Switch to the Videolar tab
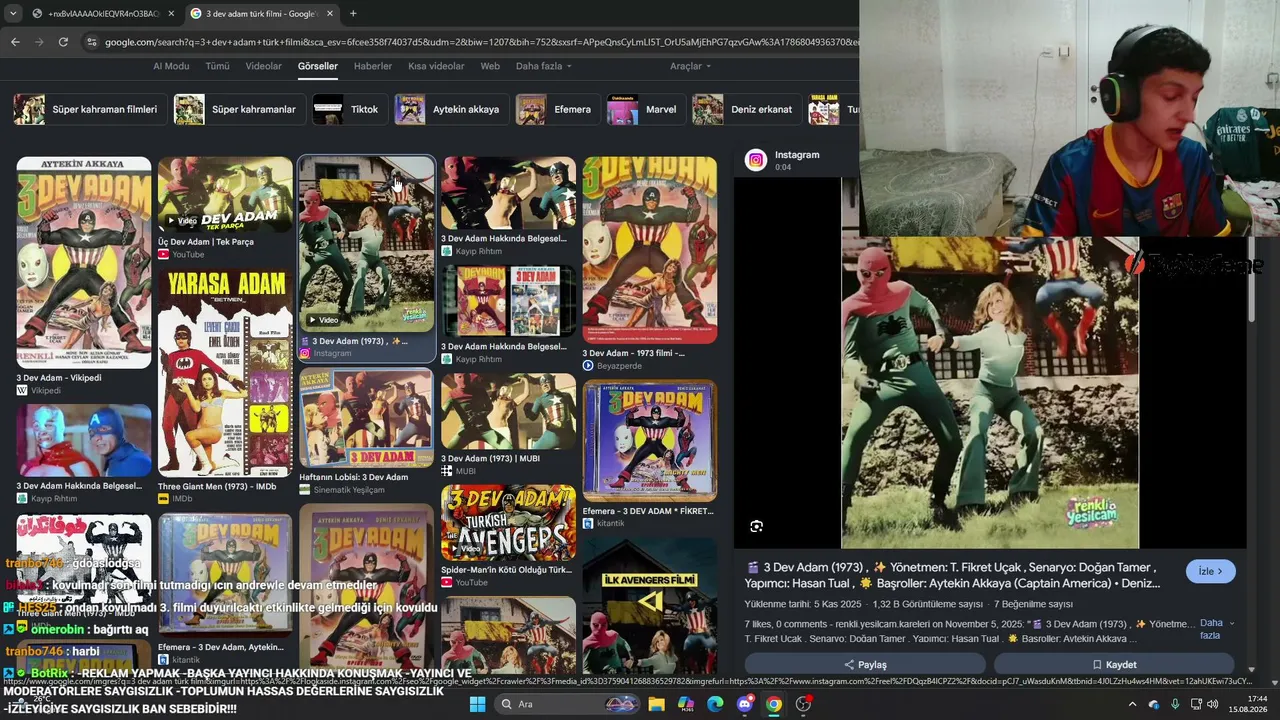The height and width of the screenshot is (720, 1280). (264, 66)
